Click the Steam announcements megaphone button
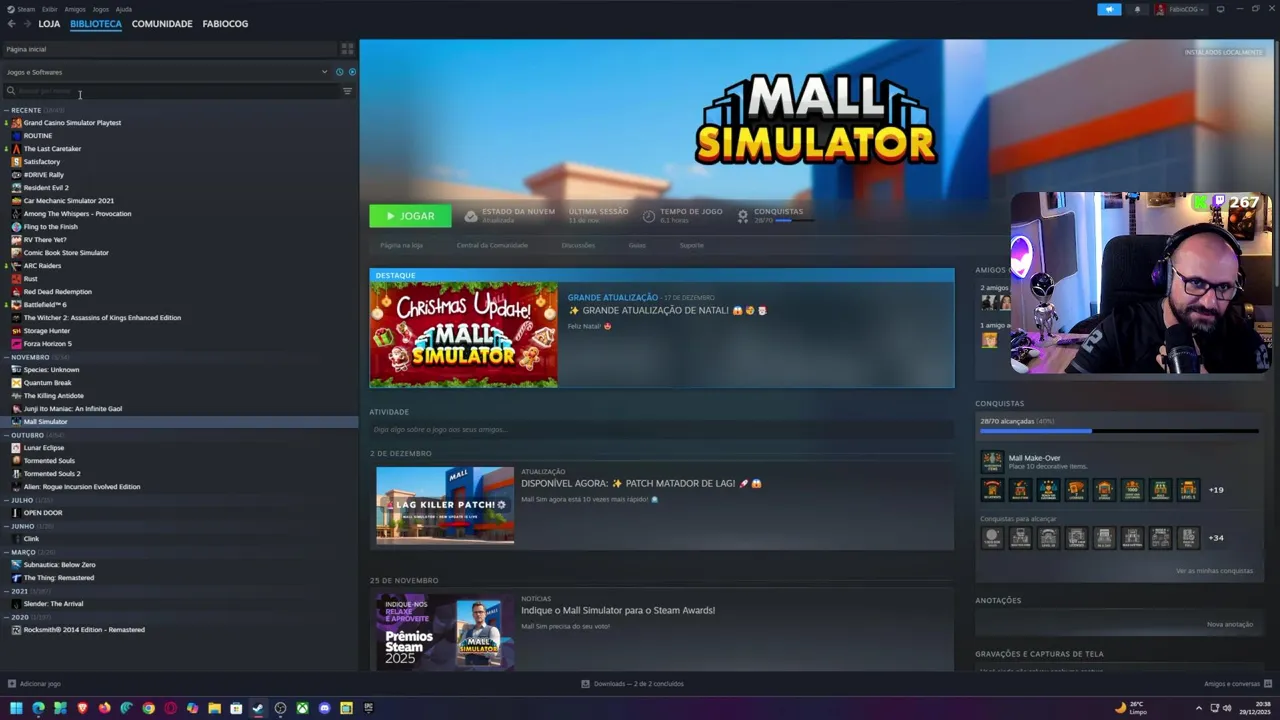This screenshot has width=1280, height=720. (1109, 9)
